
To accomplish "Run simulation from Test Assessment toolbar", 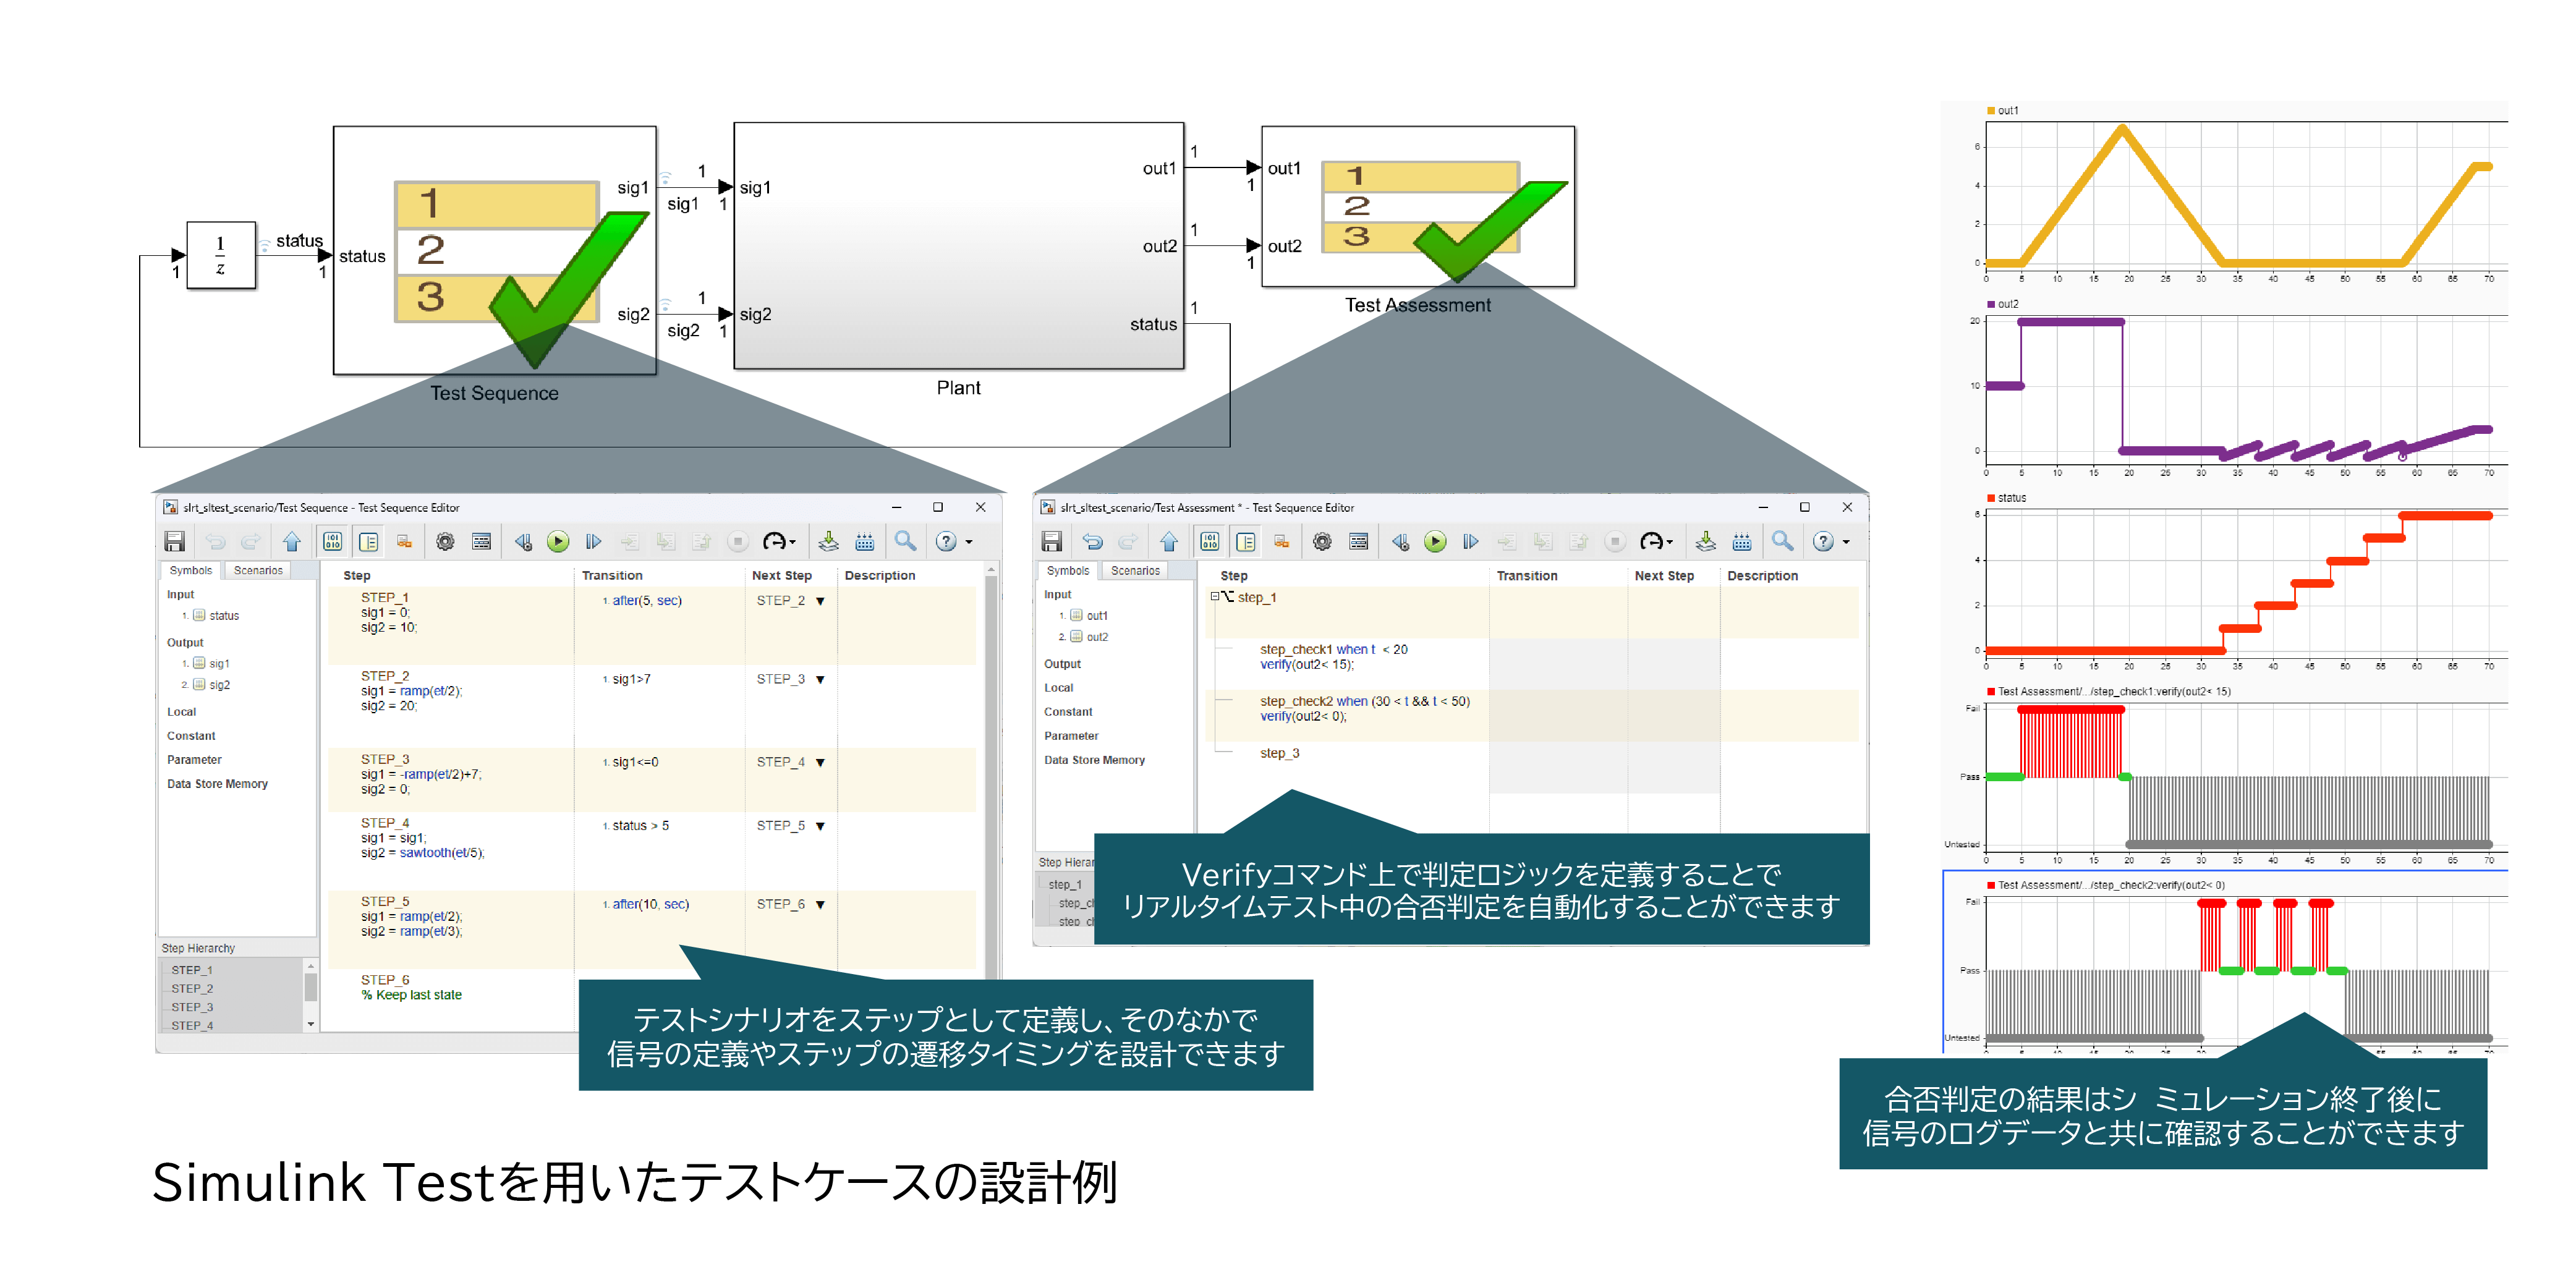I will click(x=1435, y=541).
